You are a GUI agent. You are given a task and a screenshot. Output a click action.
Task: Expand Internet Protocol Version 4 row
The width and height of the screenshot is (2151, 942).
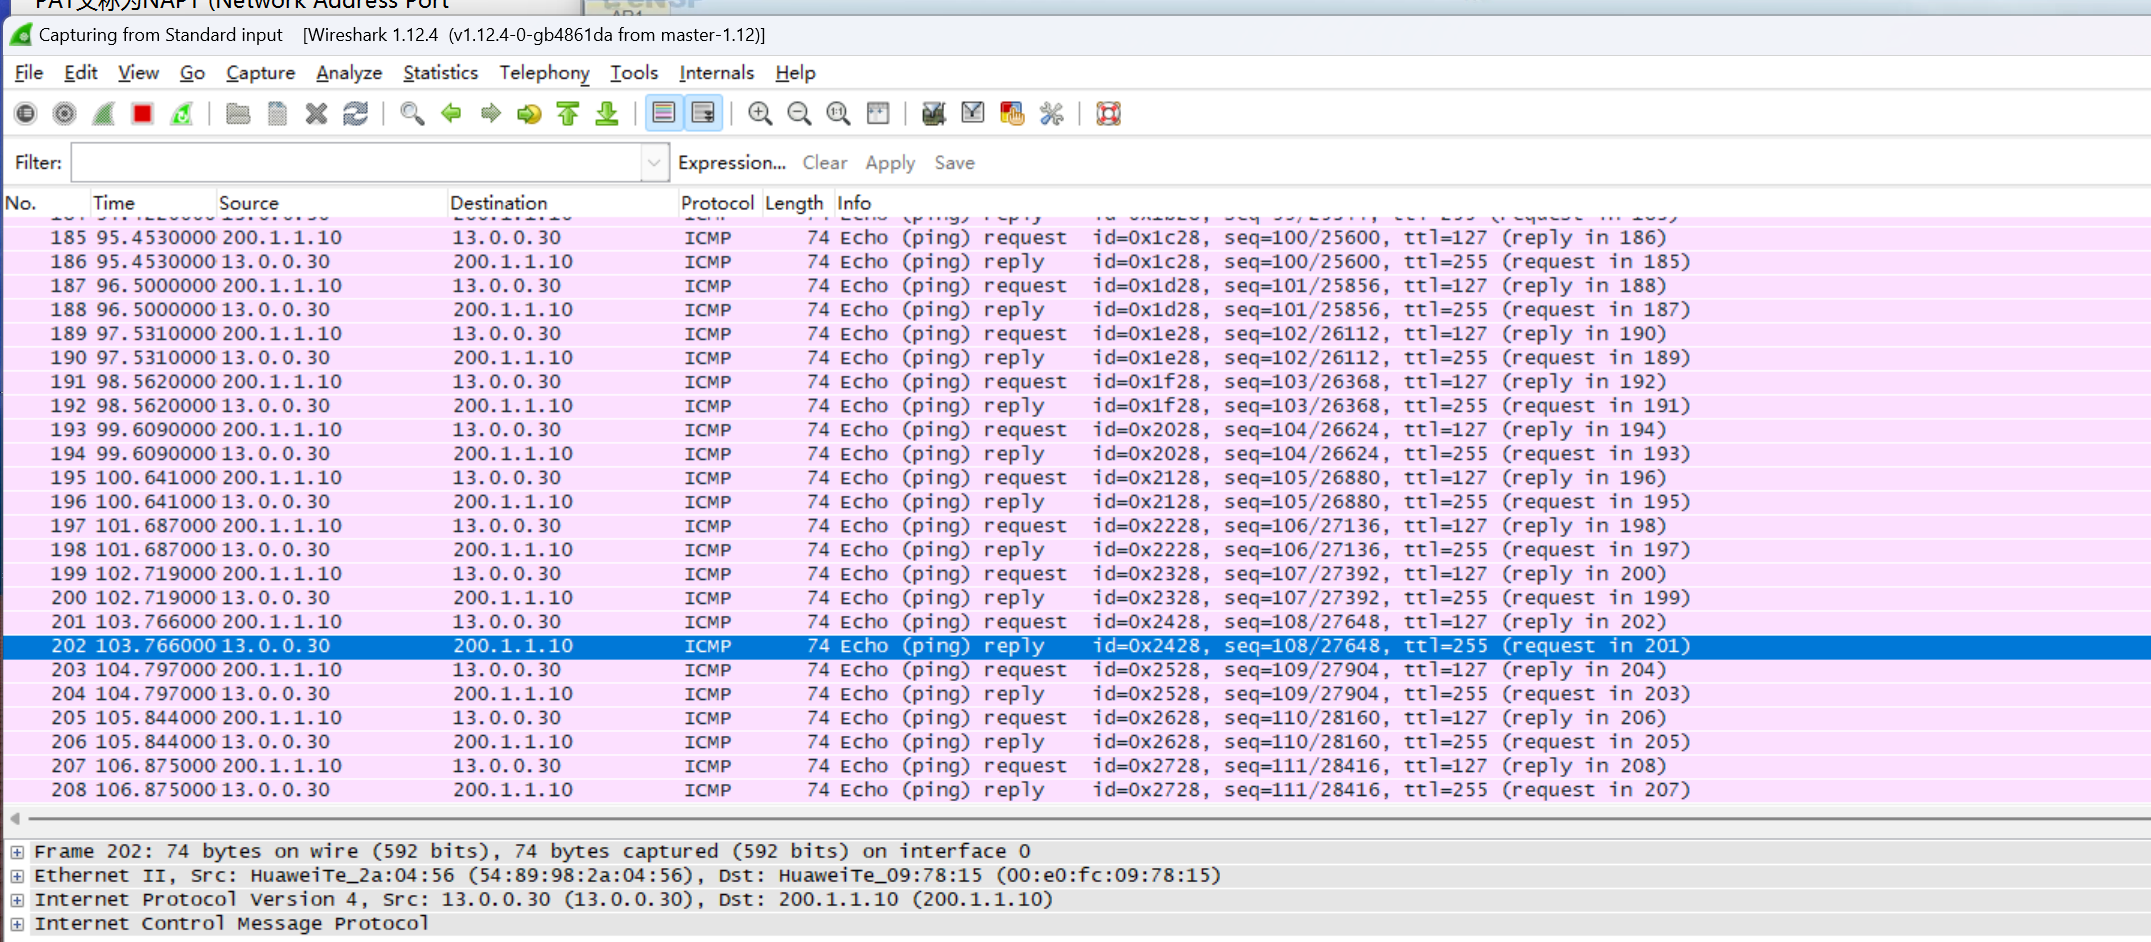pyautogui.click(x=17, y=900)
